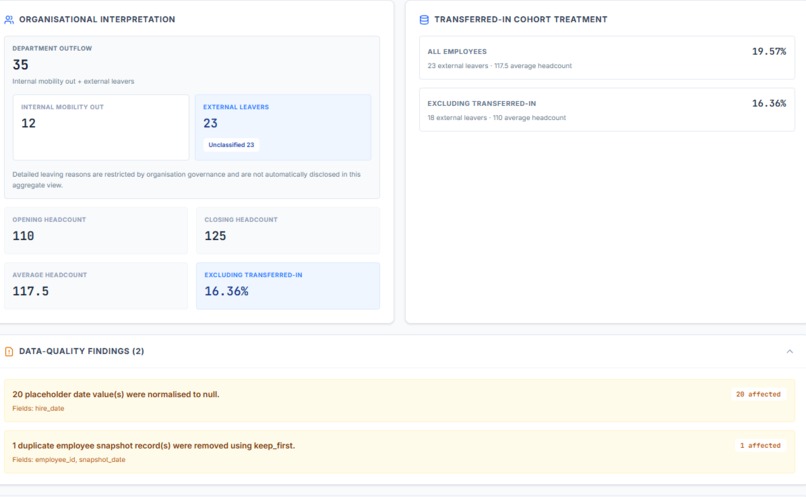Viewport: 806px width, 497px height.
Task: Click the Data-Quality Findings (2) heading
Action: tap(81, 351)
